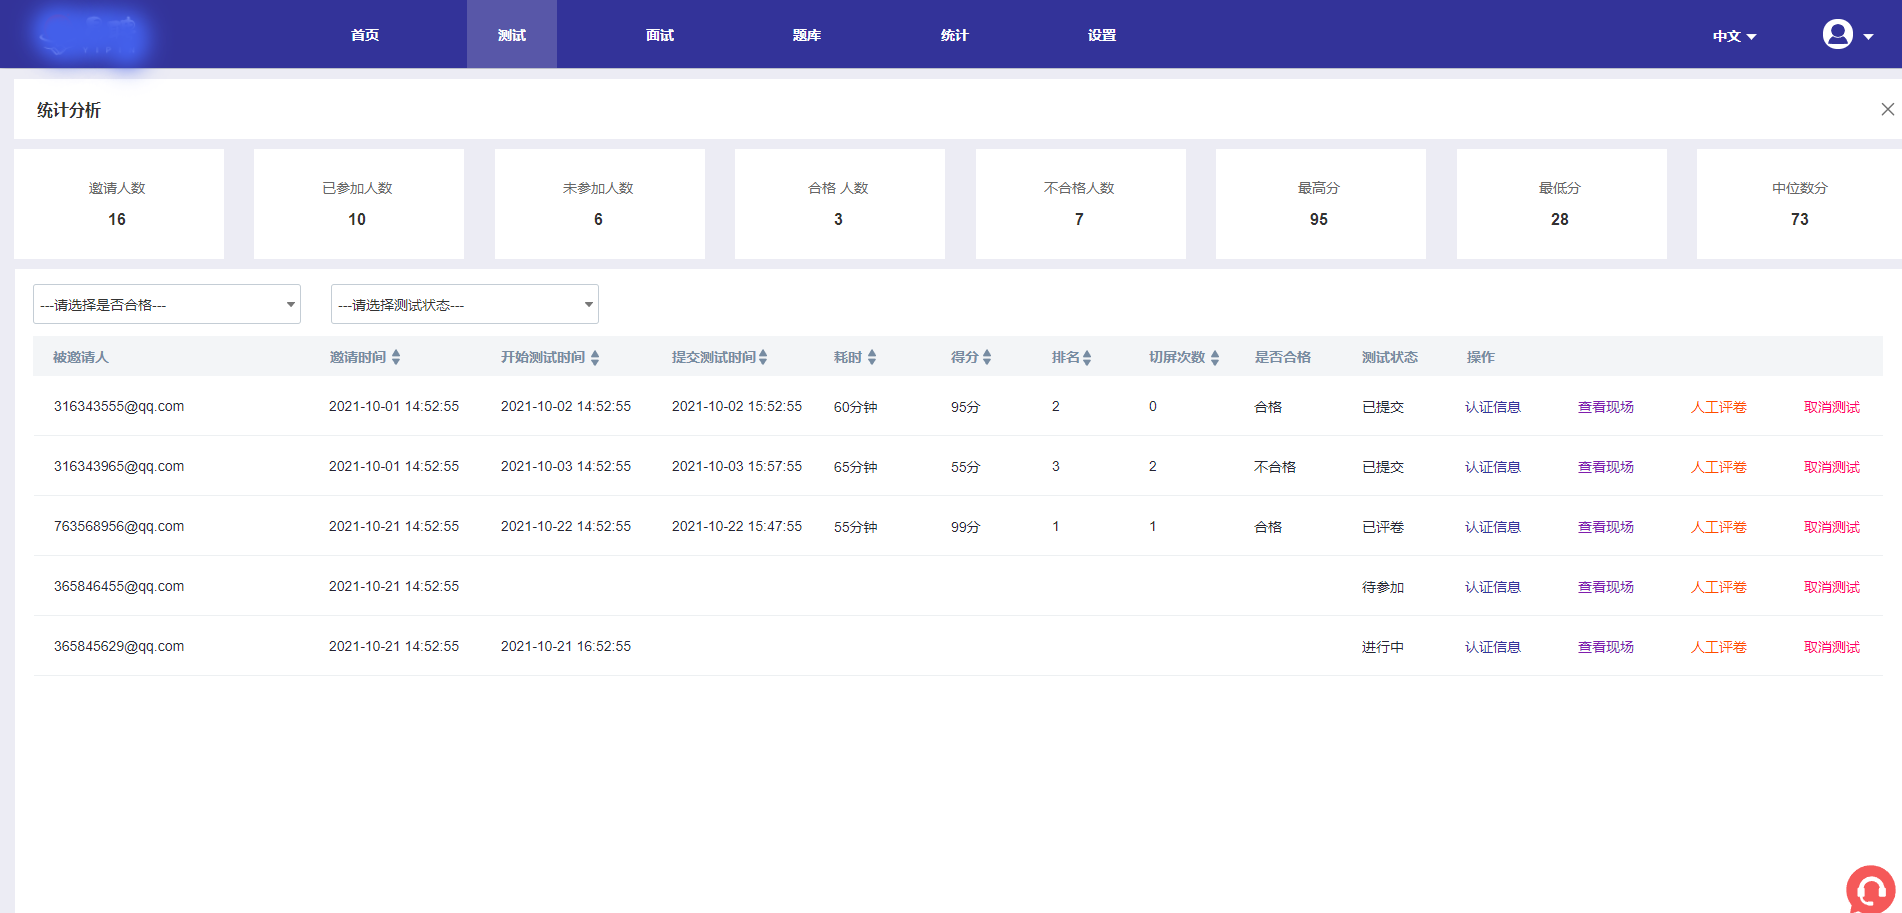Click the 99分 score cell
Screen dimensions: 1902x913
click(x=965, y=527)
